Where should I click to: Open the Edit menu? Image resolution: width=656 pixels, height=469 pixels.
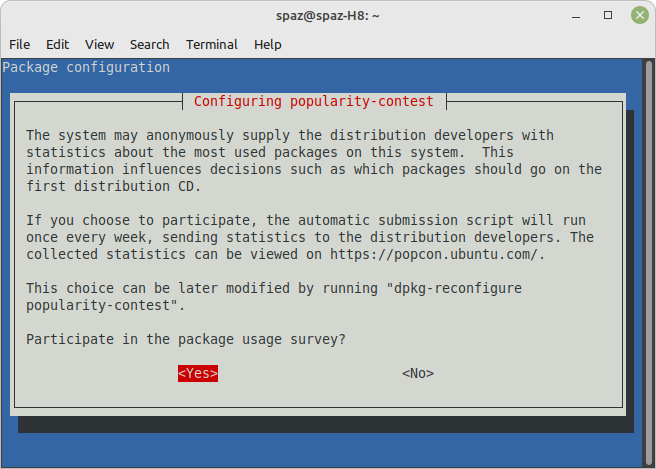point(57,44)
